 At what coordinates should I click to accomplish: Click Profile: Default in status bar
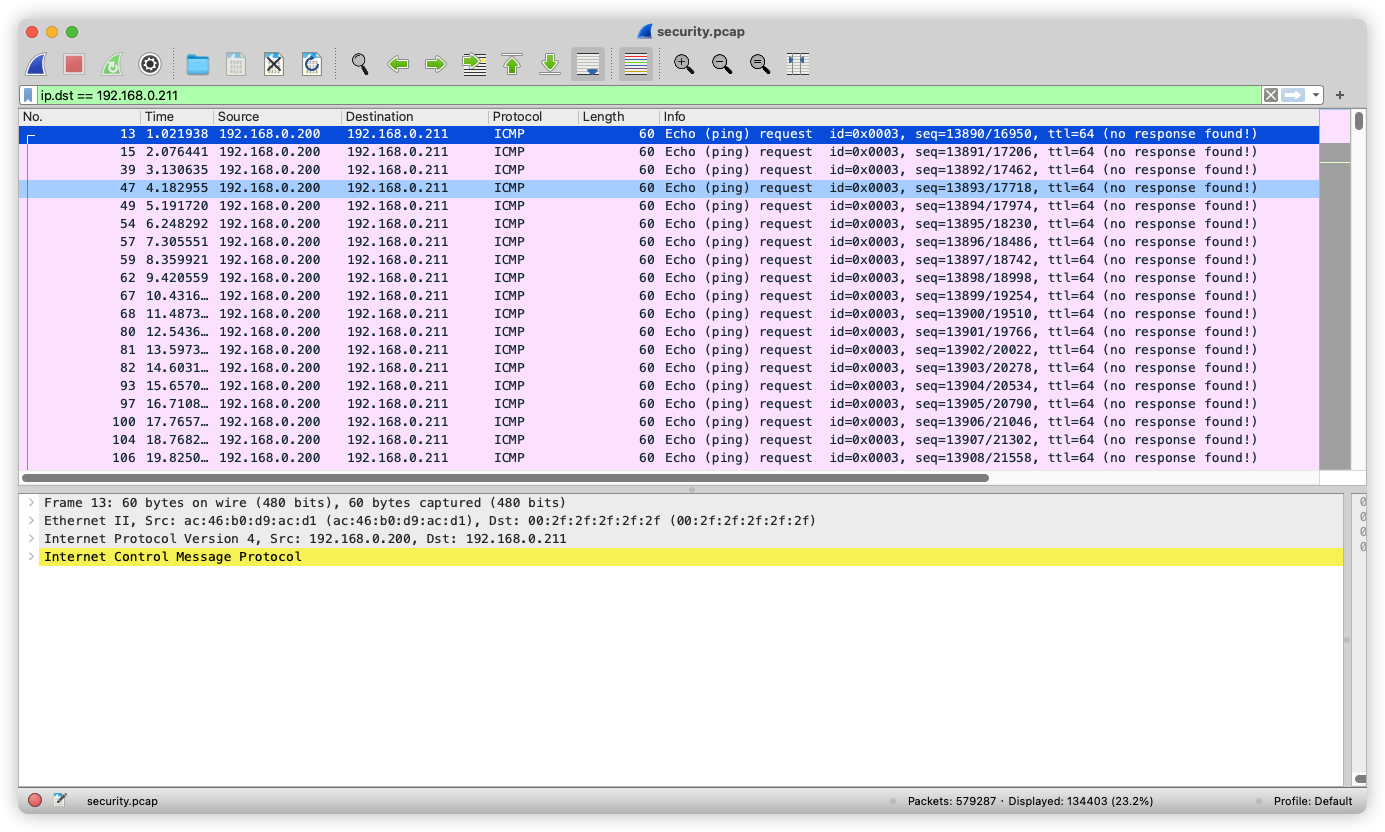1313,801
